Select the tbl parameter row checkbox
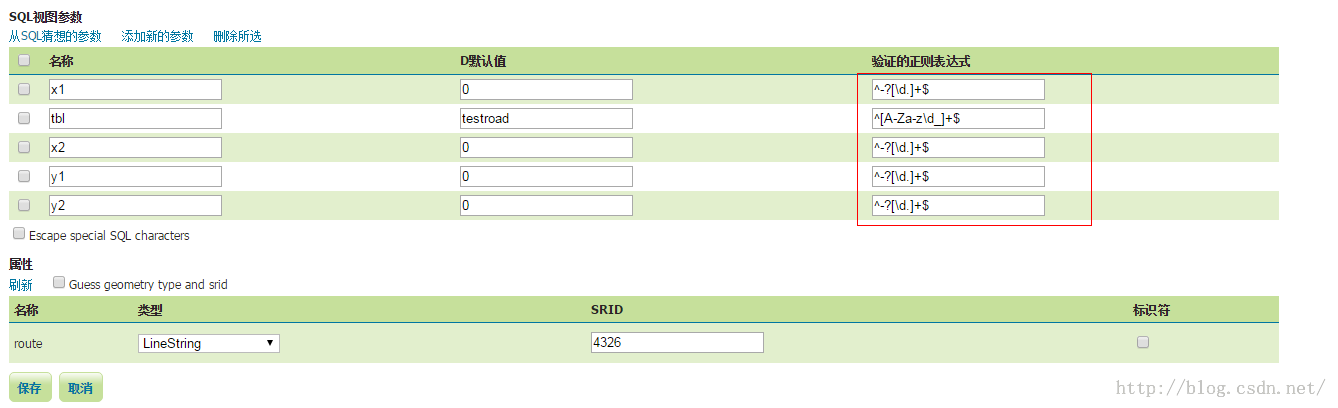 (x=24, y=118)
